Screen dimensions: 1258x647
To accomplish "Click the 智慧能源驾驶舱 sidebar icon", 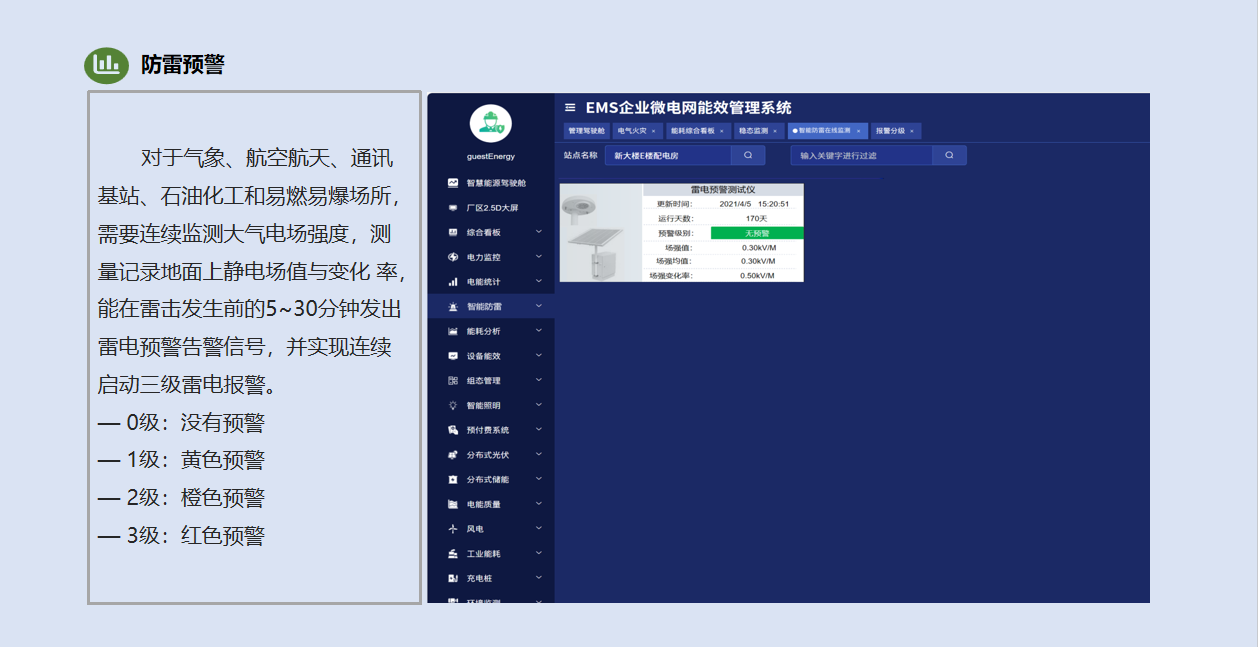I will 453,183.
